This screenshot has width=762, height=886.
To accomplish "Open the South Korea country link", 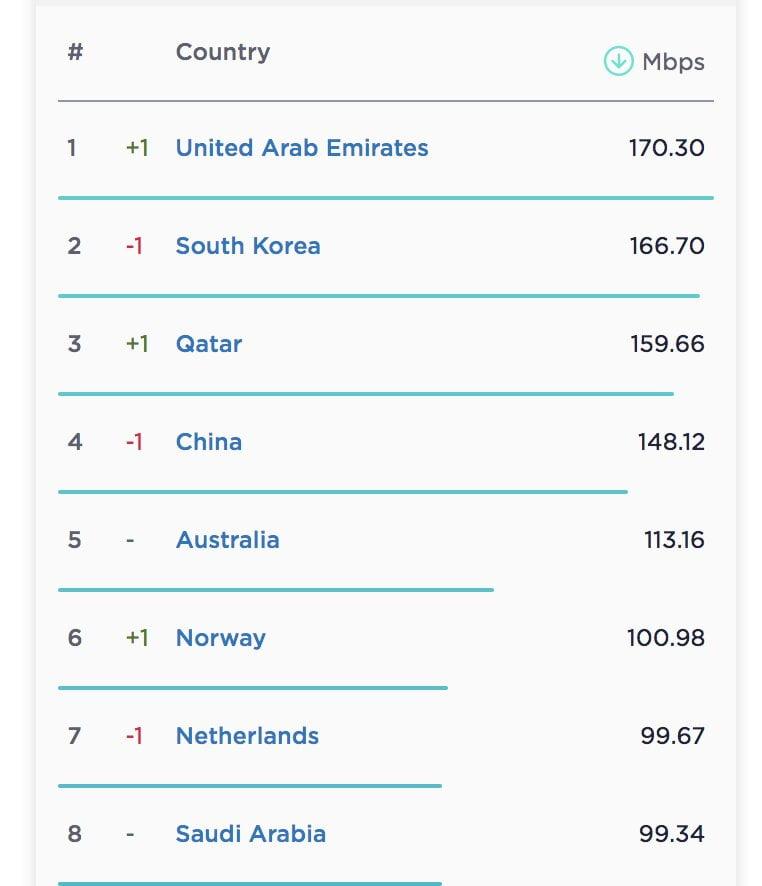I will [x=248, y=246].
